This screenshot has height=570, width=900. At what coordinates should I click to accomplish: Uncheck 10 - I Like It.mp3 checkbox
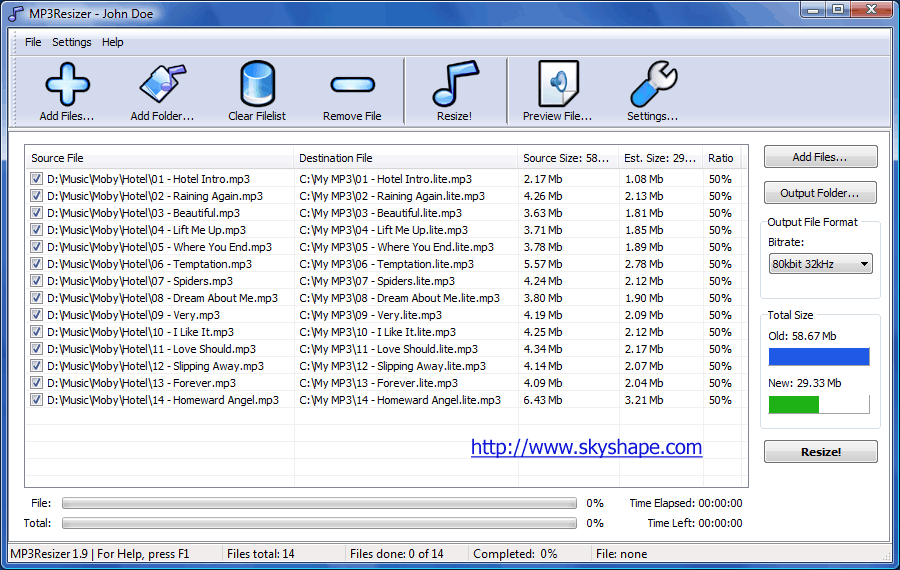36,332
